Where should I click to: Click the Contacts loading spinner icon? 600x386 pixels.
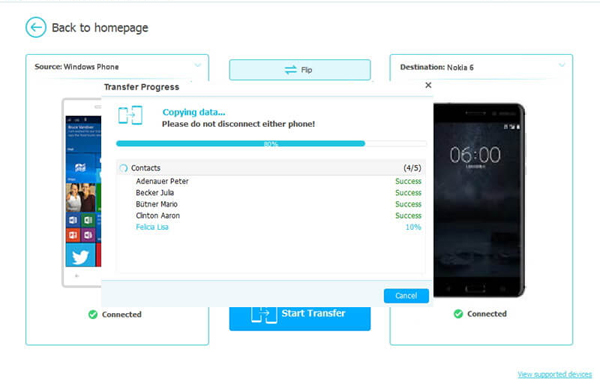click(123, 168)
